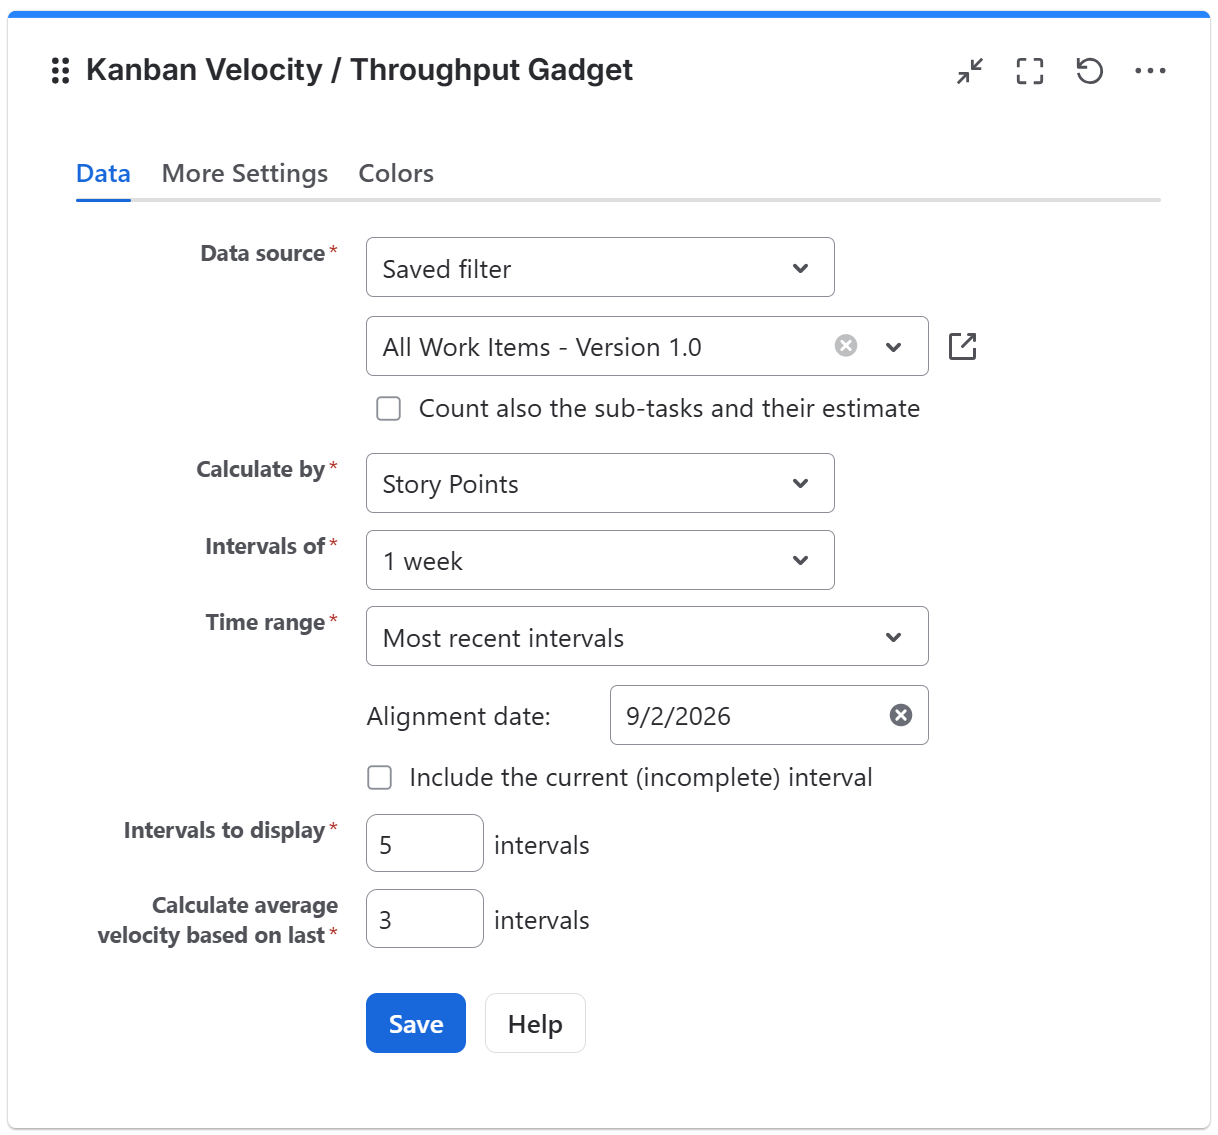Expand the All Work Items filter dropdown
Image resolution: width=1218 pixels, height=1135 pixels.
894,347
